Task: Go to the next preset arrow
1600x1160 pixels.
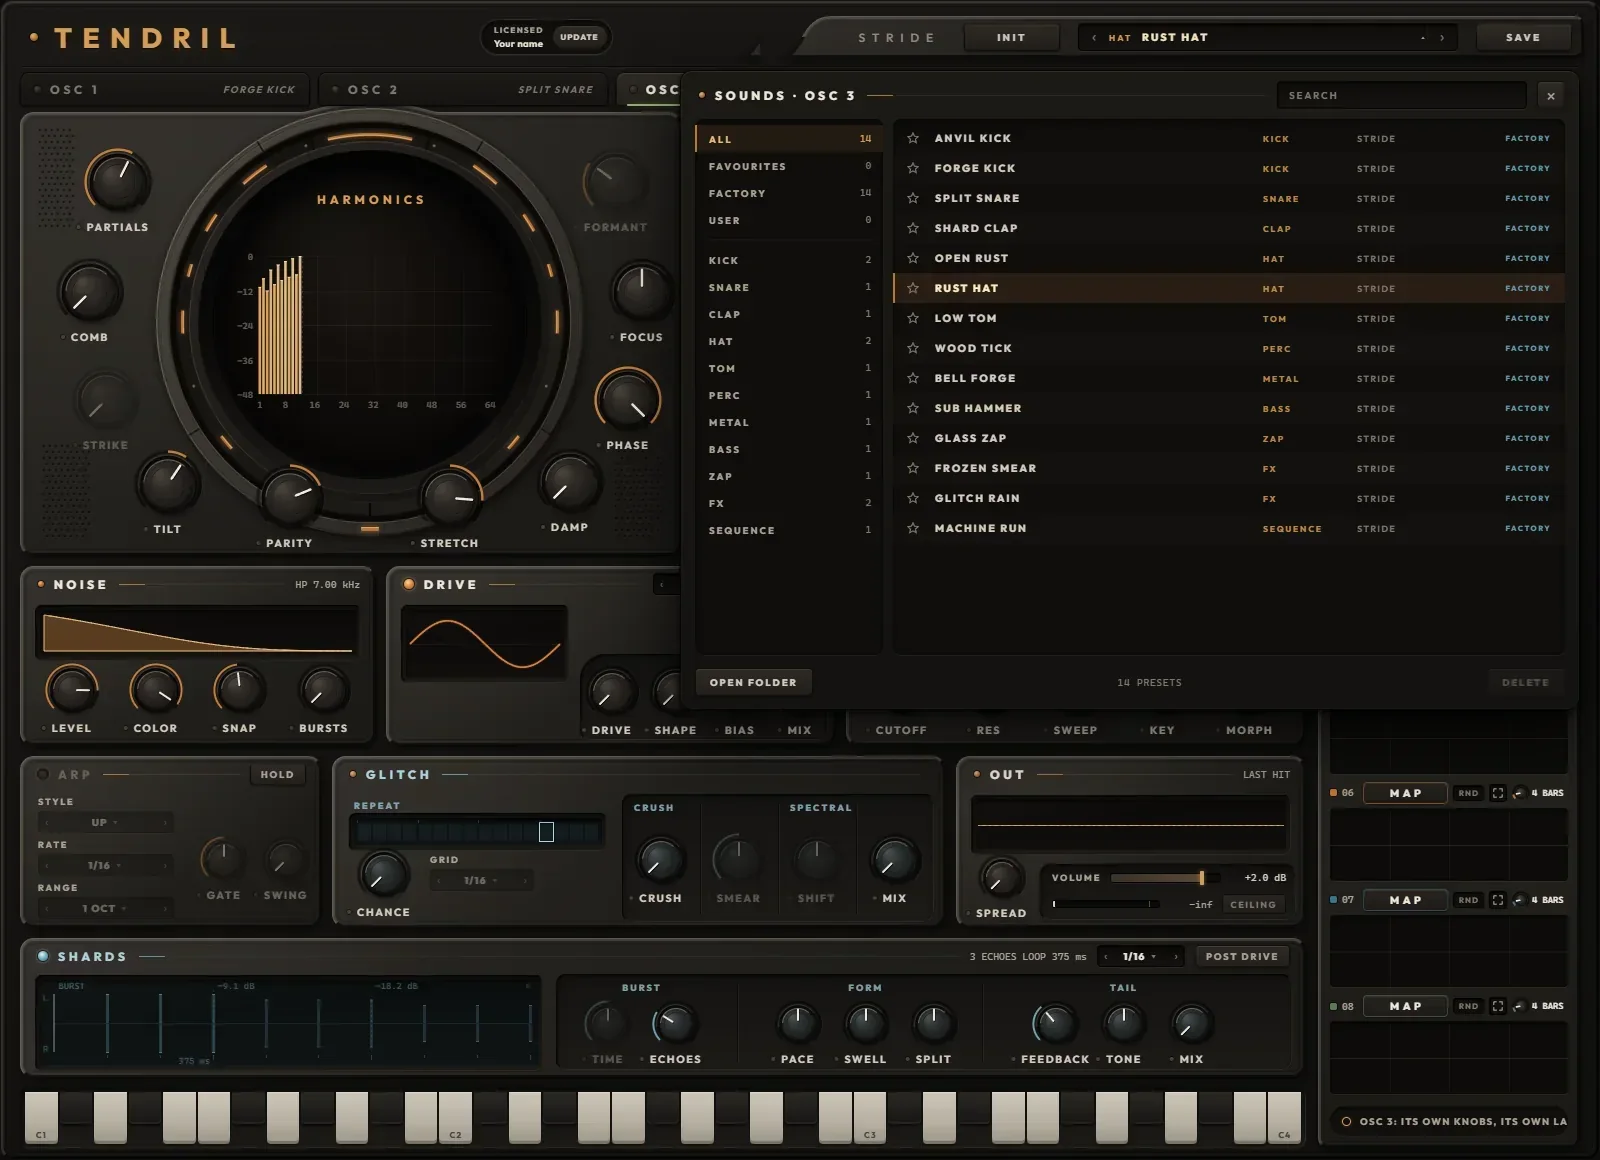Action: [x=1442, y=38]
